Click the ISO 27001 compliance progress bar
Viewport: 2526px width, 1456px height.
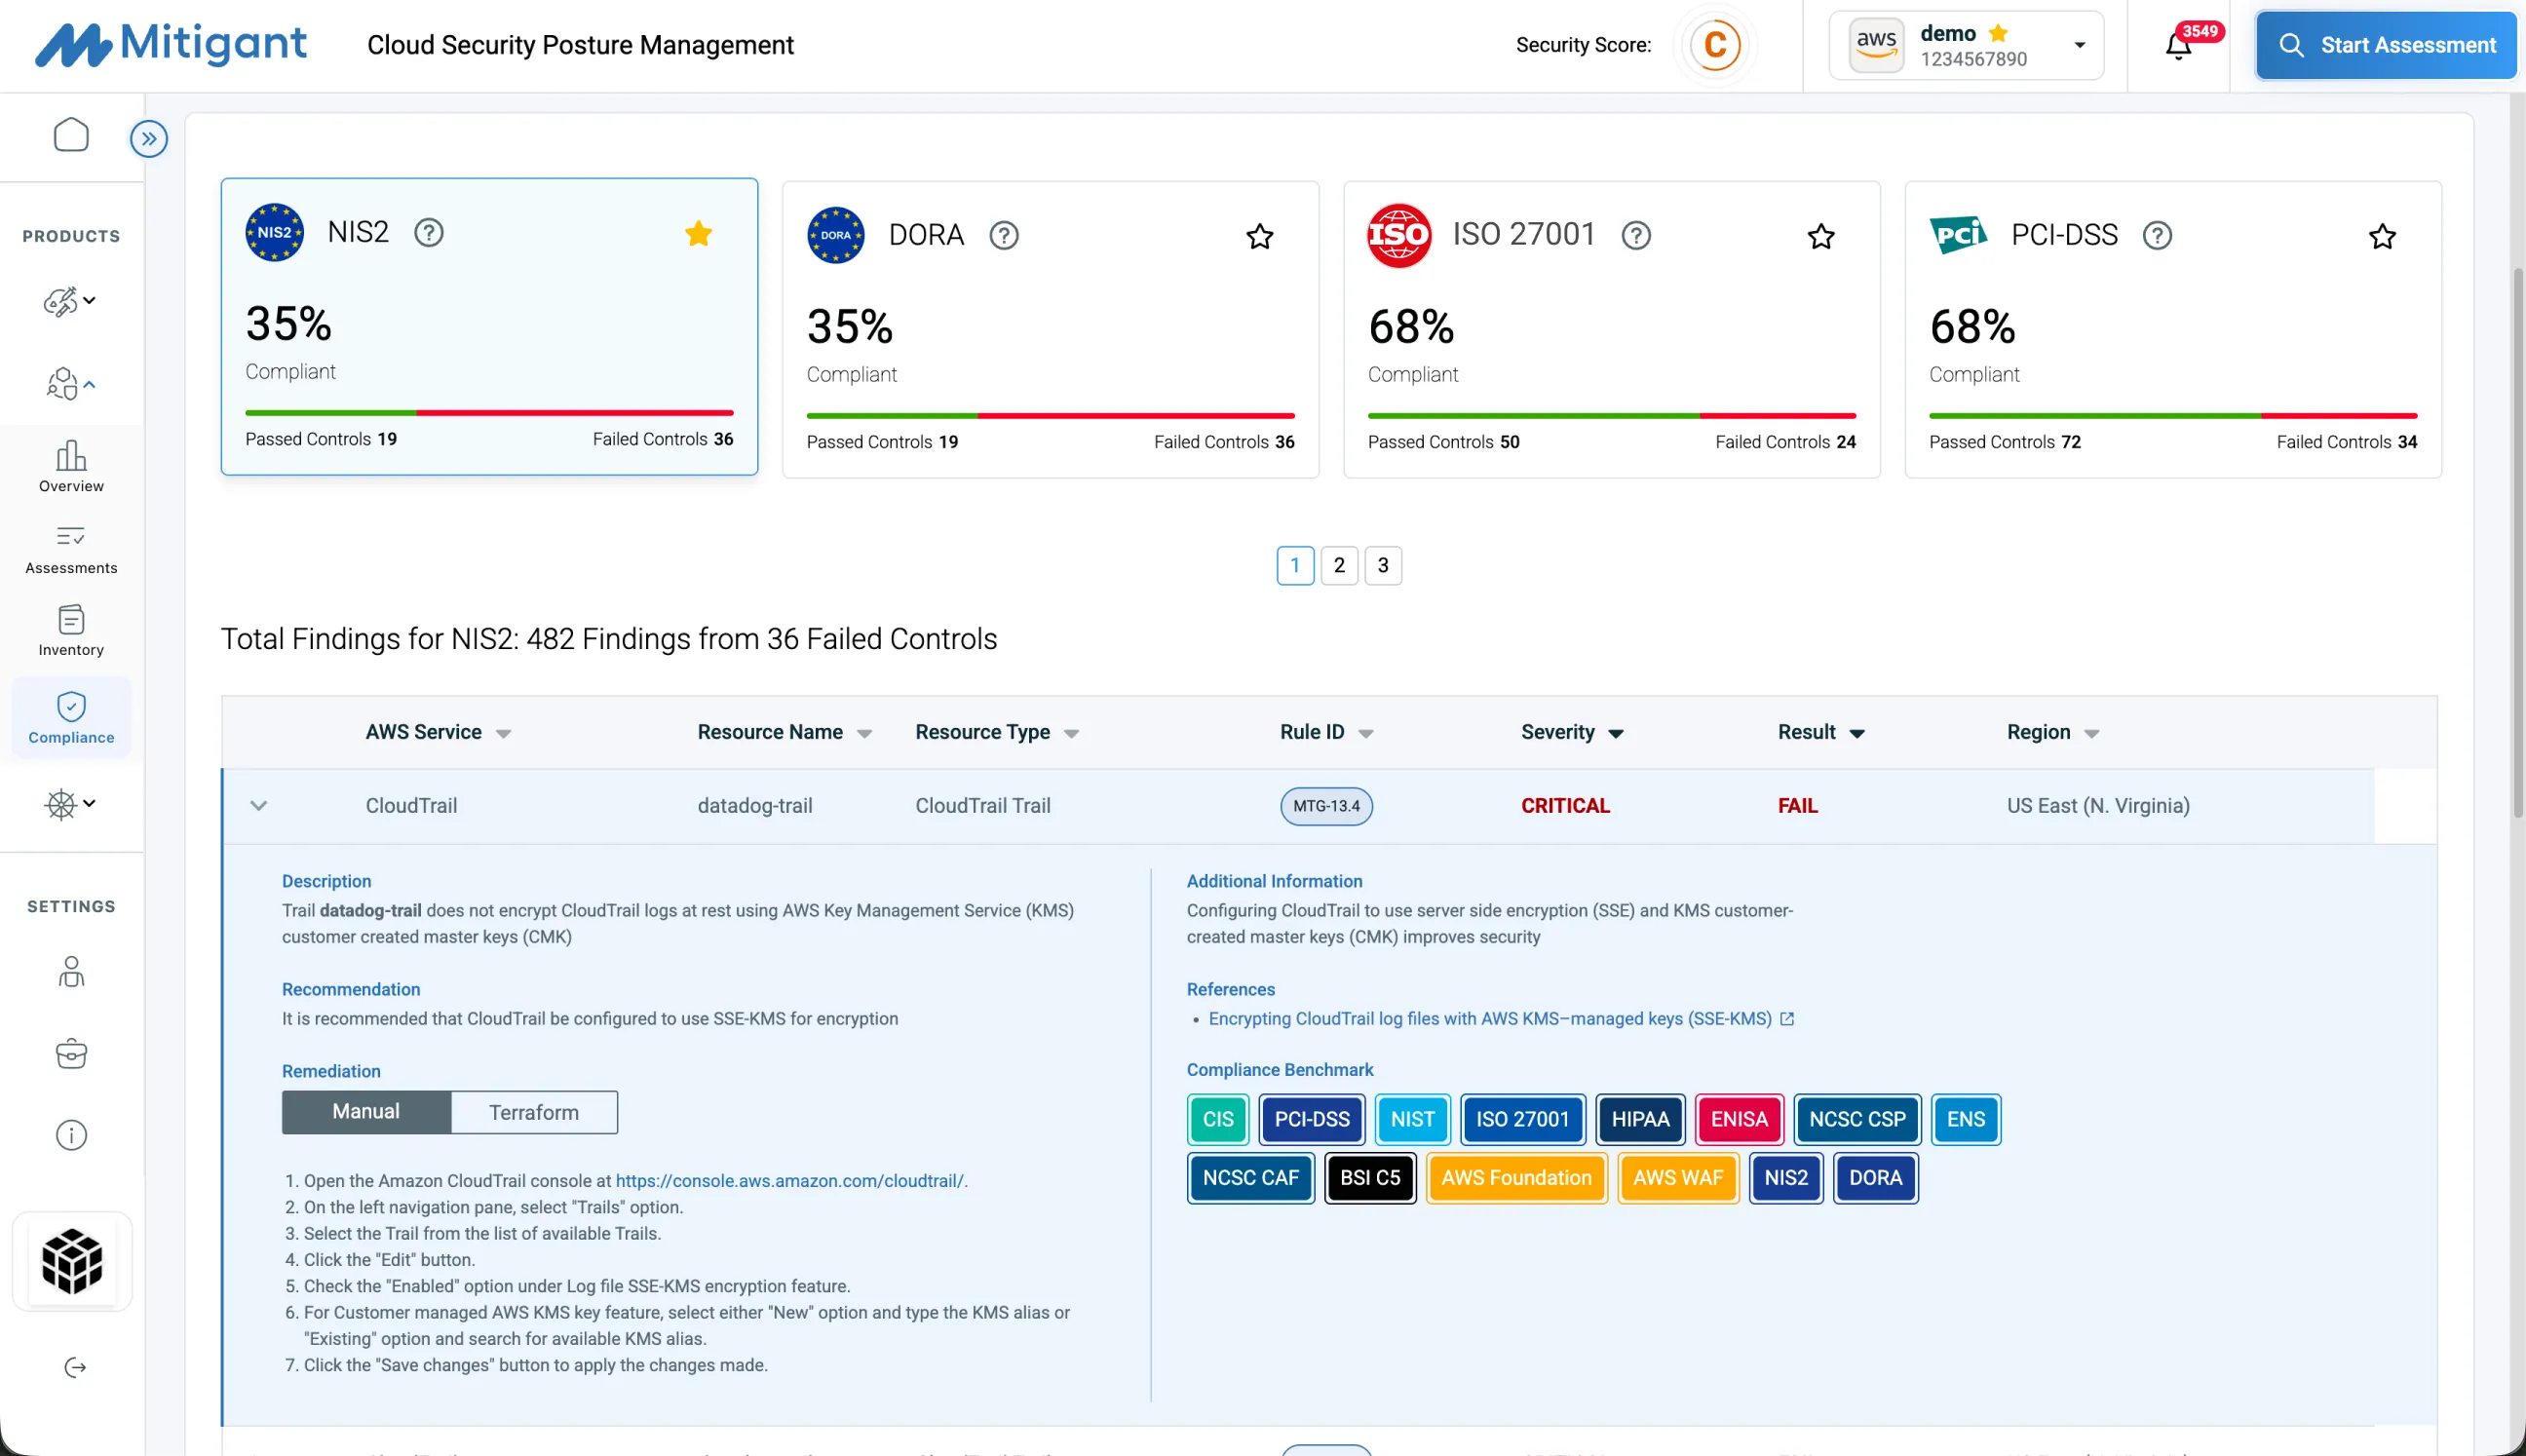(1611, 415)
